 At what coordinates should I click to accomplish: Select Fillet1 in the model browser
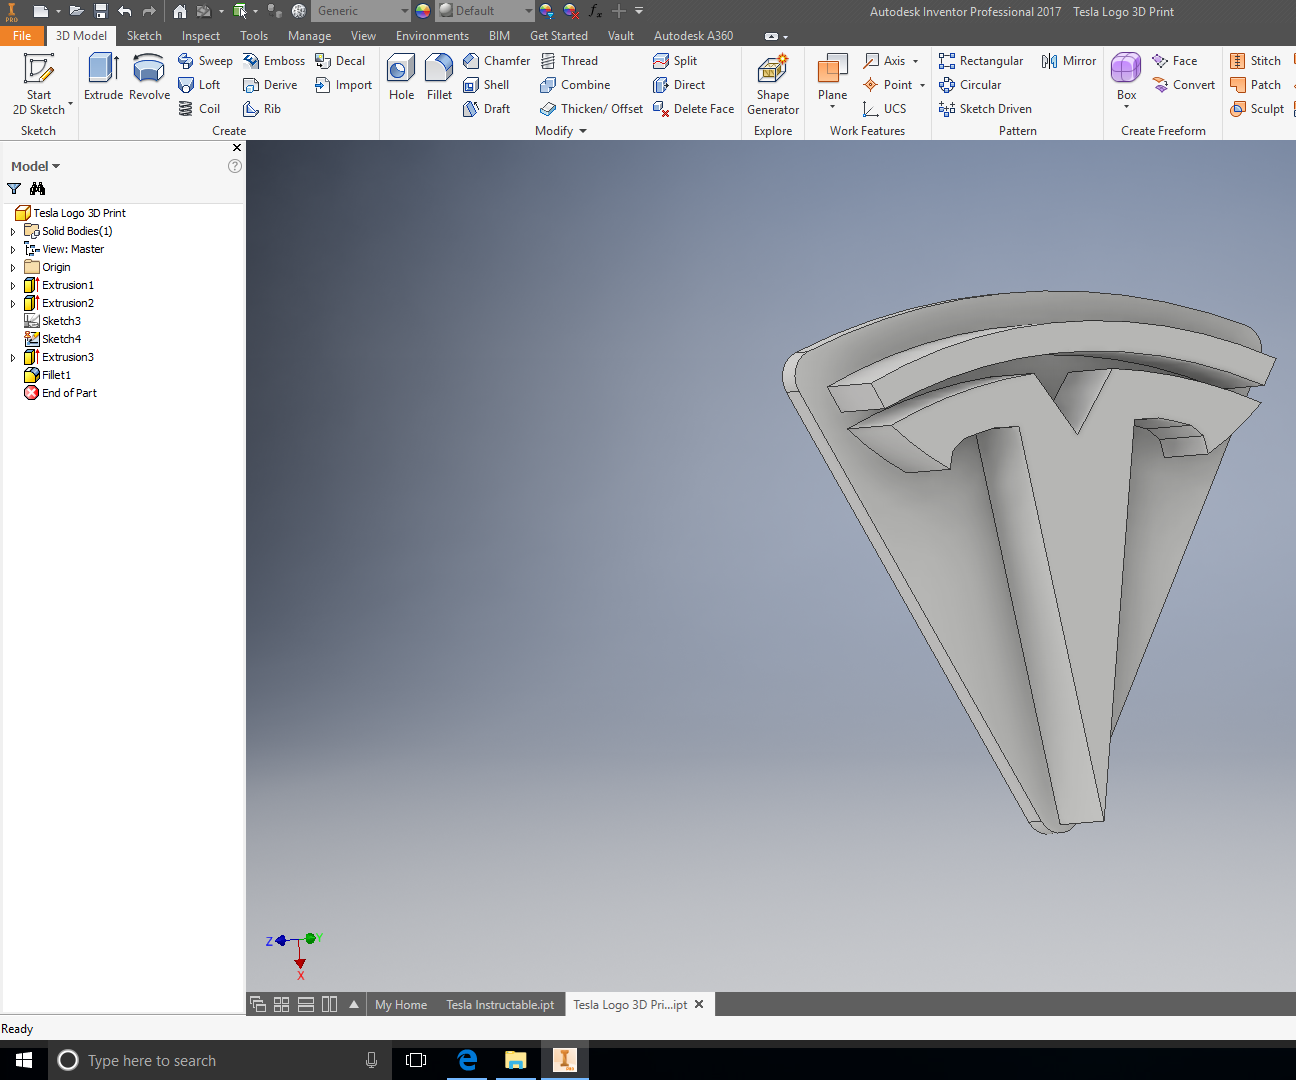point(47,375)
